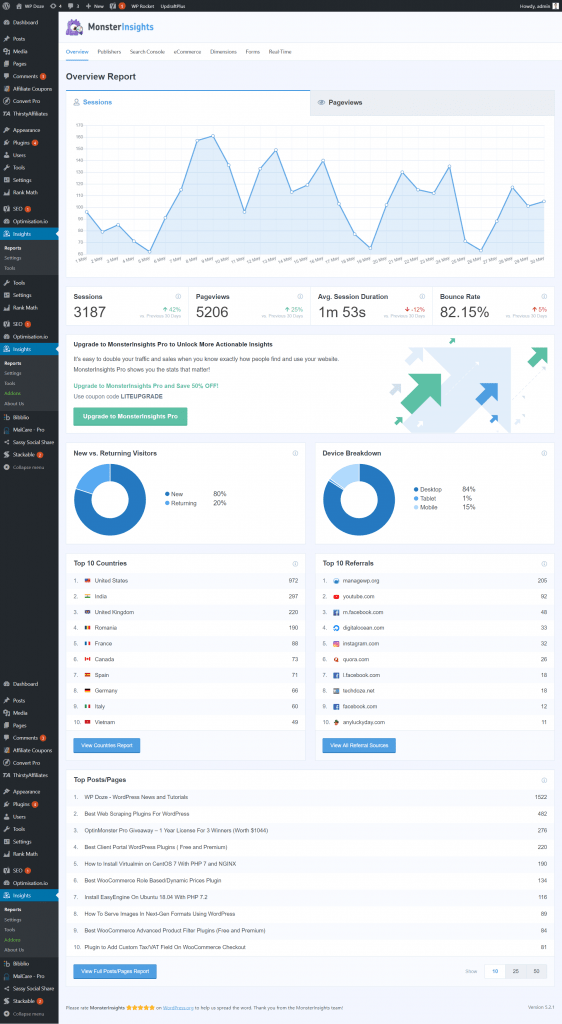Open comments bubble in the admin bar
This screenshot has height=1024, width=562.
73,5
